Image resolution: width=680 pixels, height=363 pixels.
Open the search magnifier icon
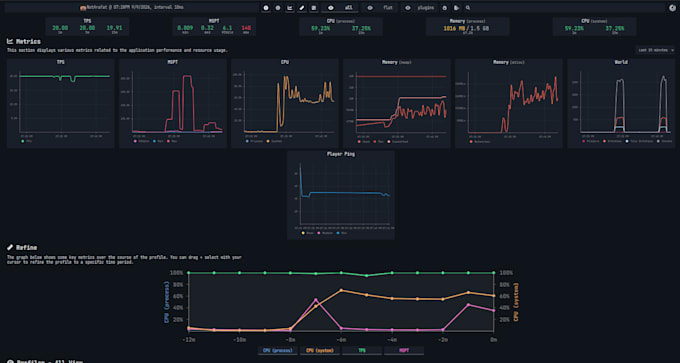468,8
